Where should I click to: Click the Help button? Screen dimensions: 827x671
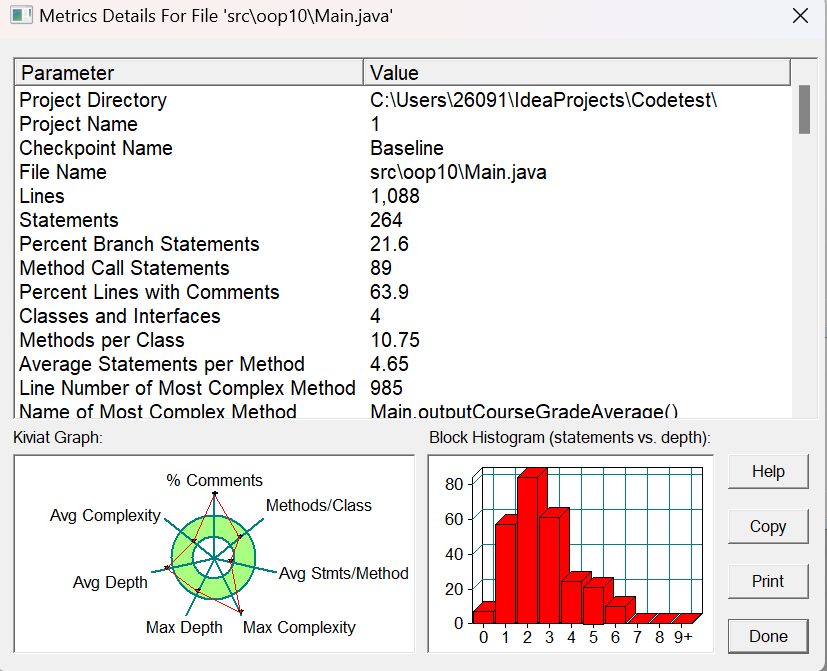[768, 472]
